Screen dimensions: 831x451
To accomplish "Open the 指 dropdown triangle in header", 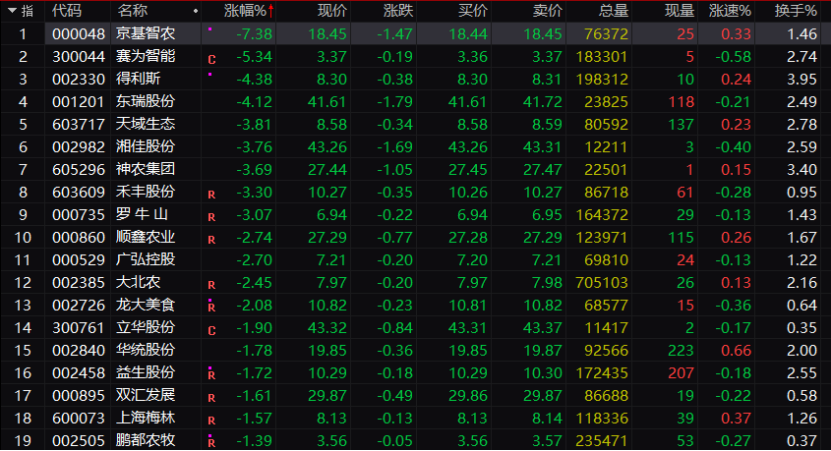I will (12, 11).
